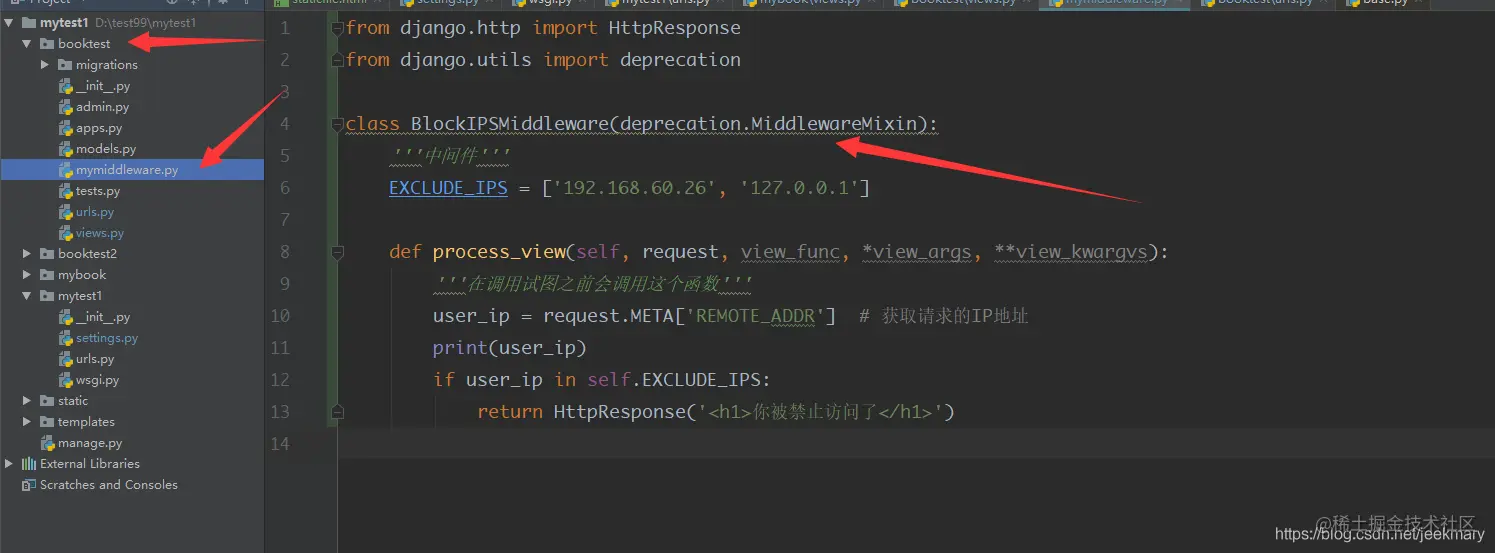Click line number 14 in the gutter
Viewport: 1495px width, 553px height.
tap(279, 444)
